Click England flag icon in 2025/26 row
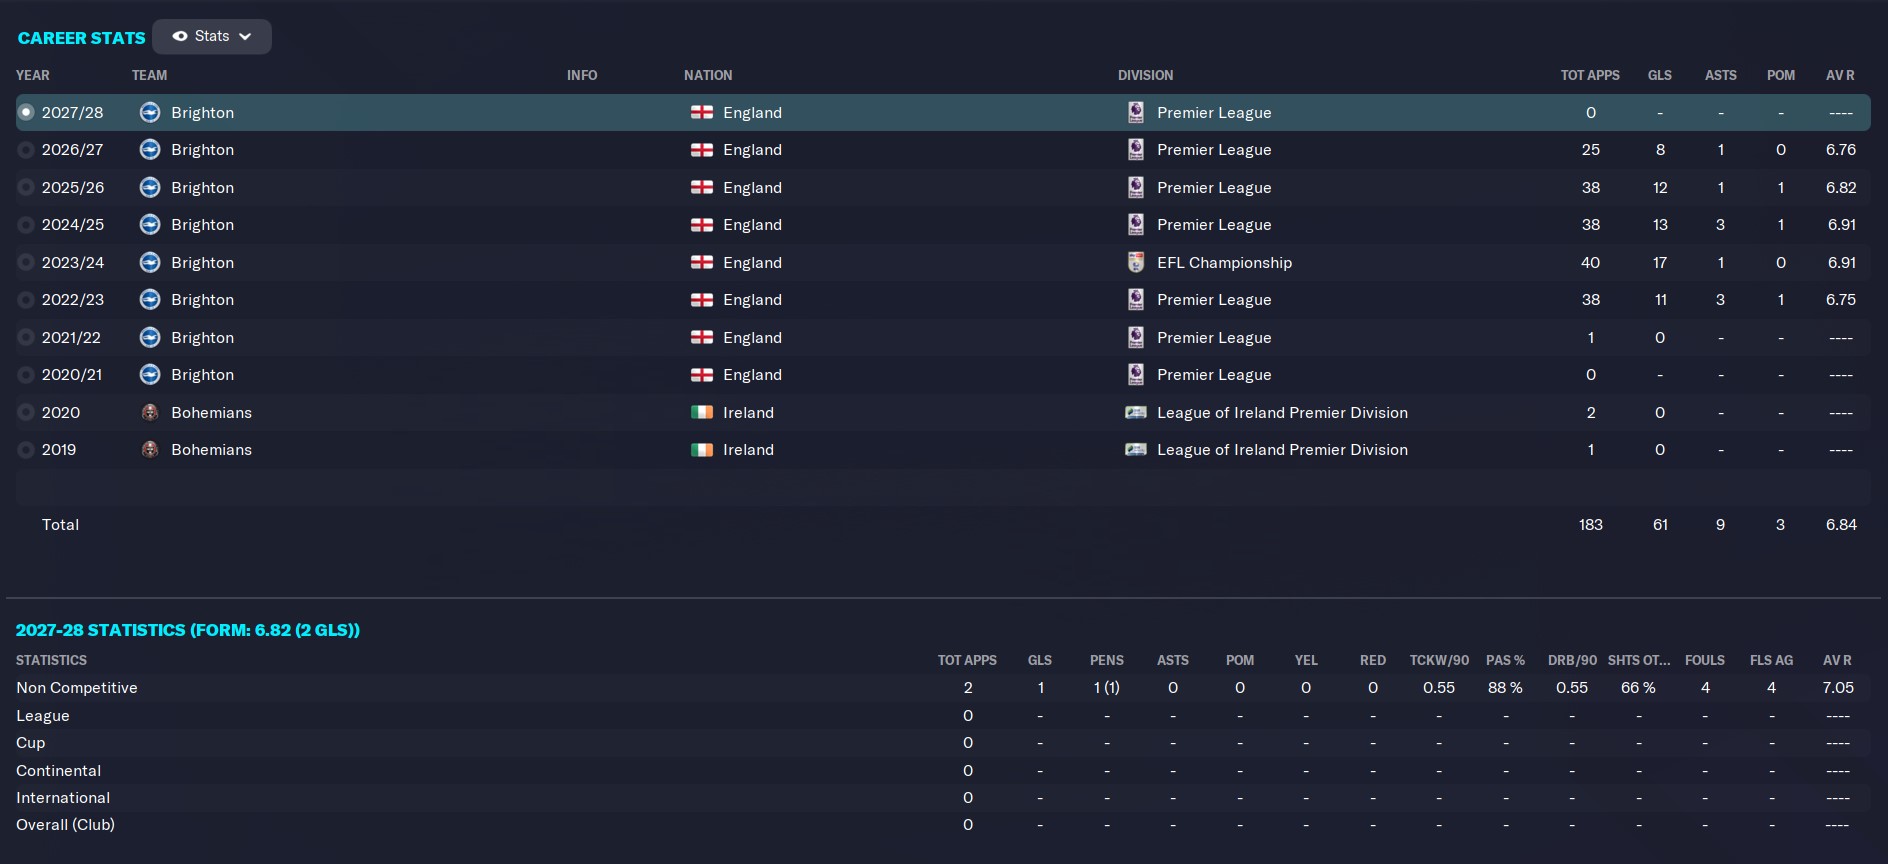Image resolution: width=1888 pixels, height=864 pixels. (702, 187)
